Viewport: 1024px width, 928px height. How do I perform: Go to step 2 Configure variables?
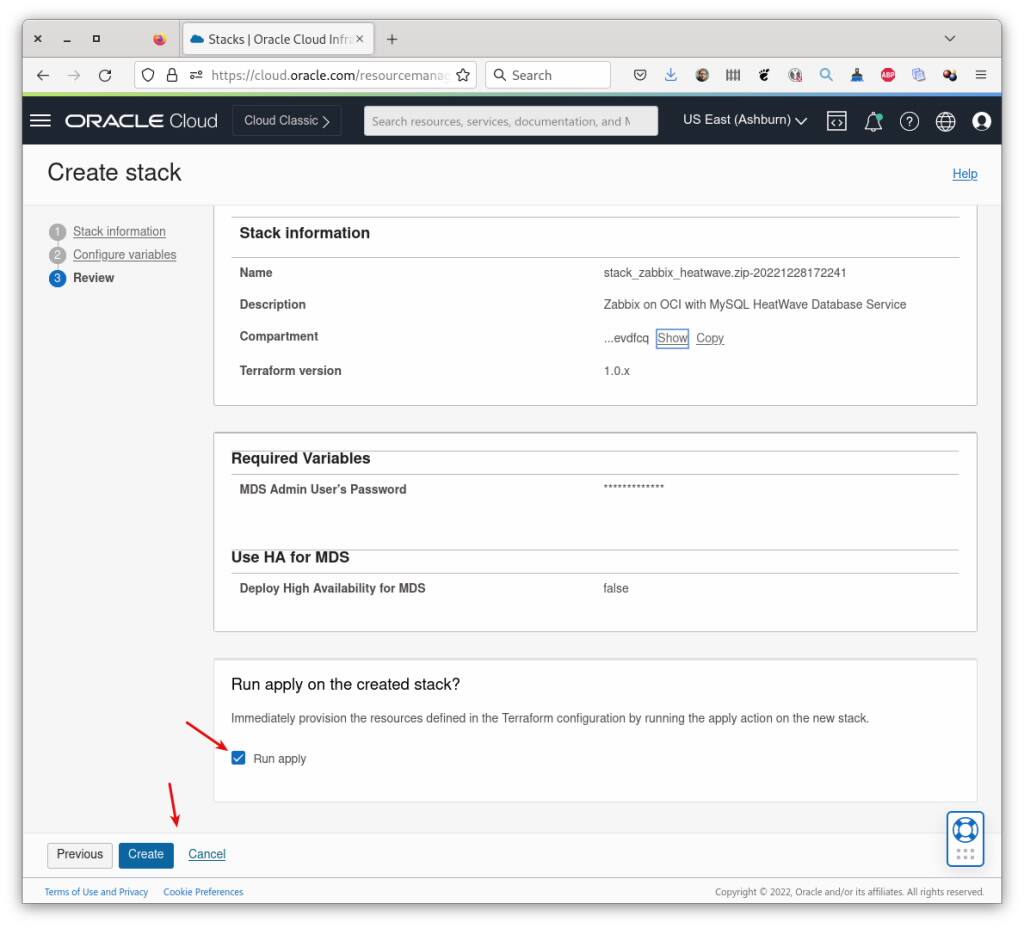coord(124,255)
